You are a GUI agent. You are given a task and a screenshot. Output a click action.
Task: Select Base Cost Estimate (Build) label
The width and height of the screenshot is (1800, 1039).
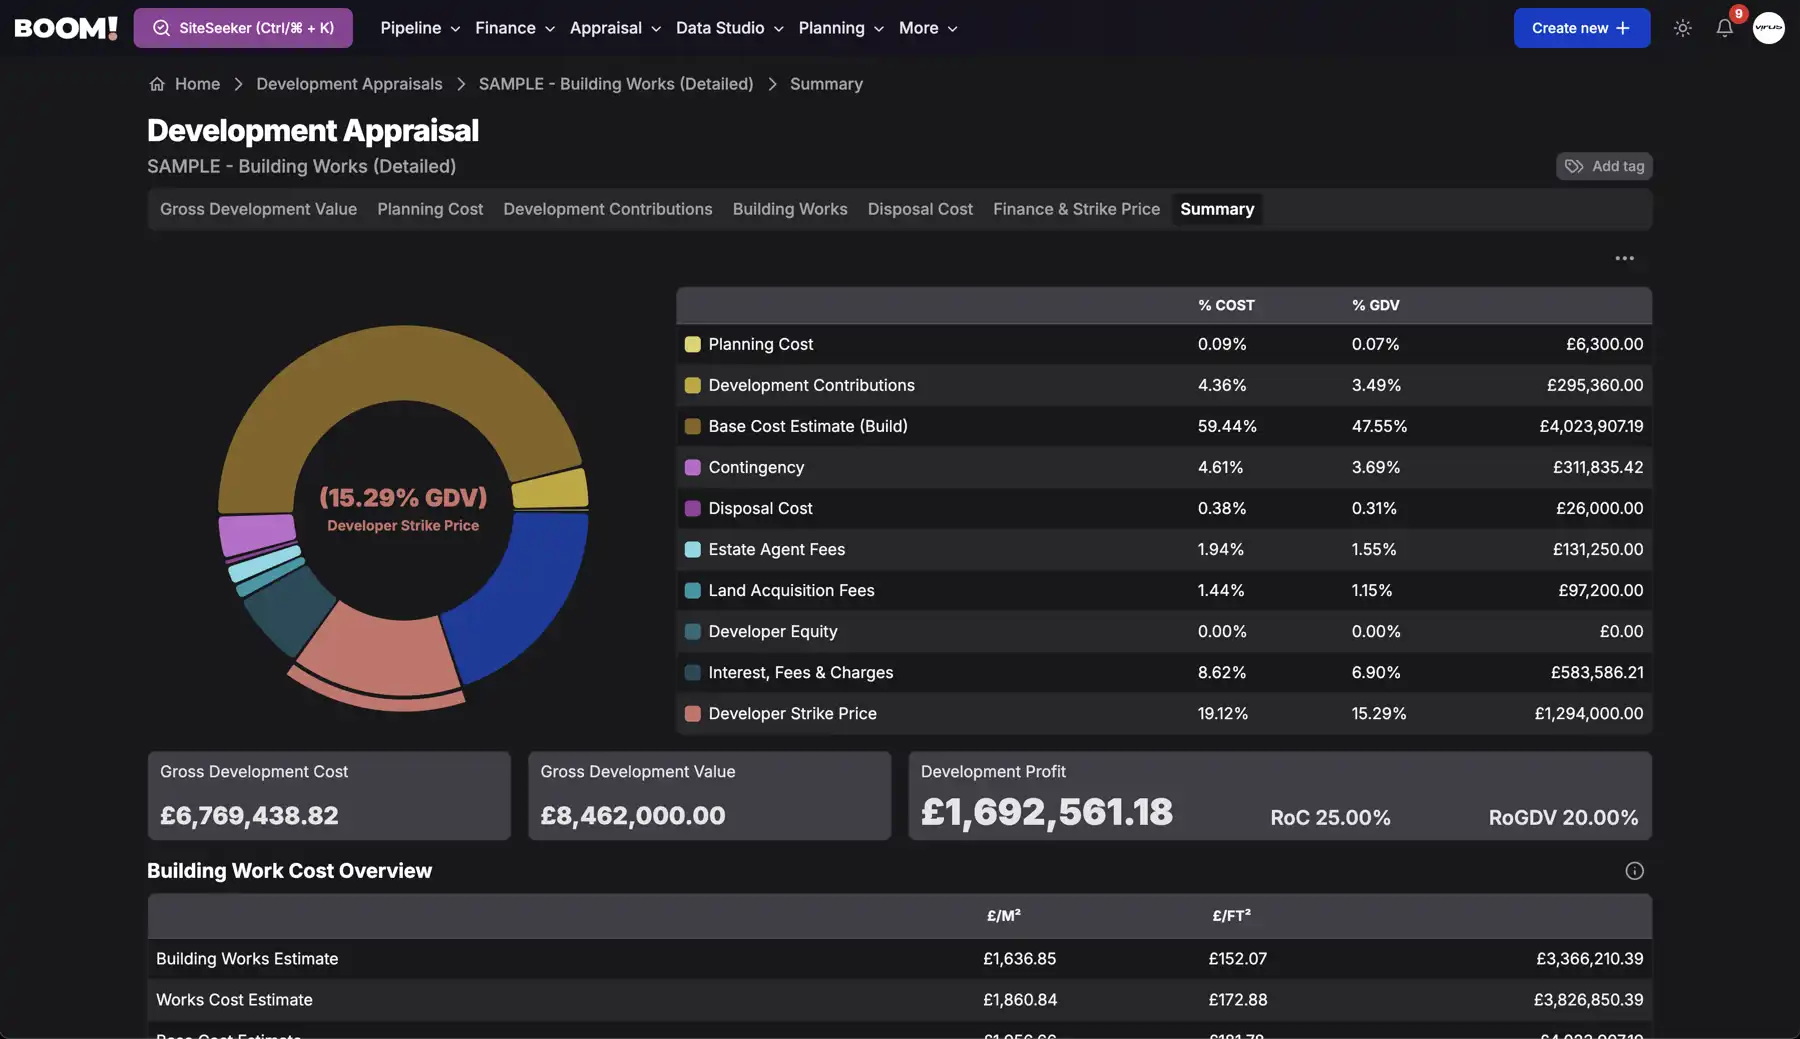[808, 426]
